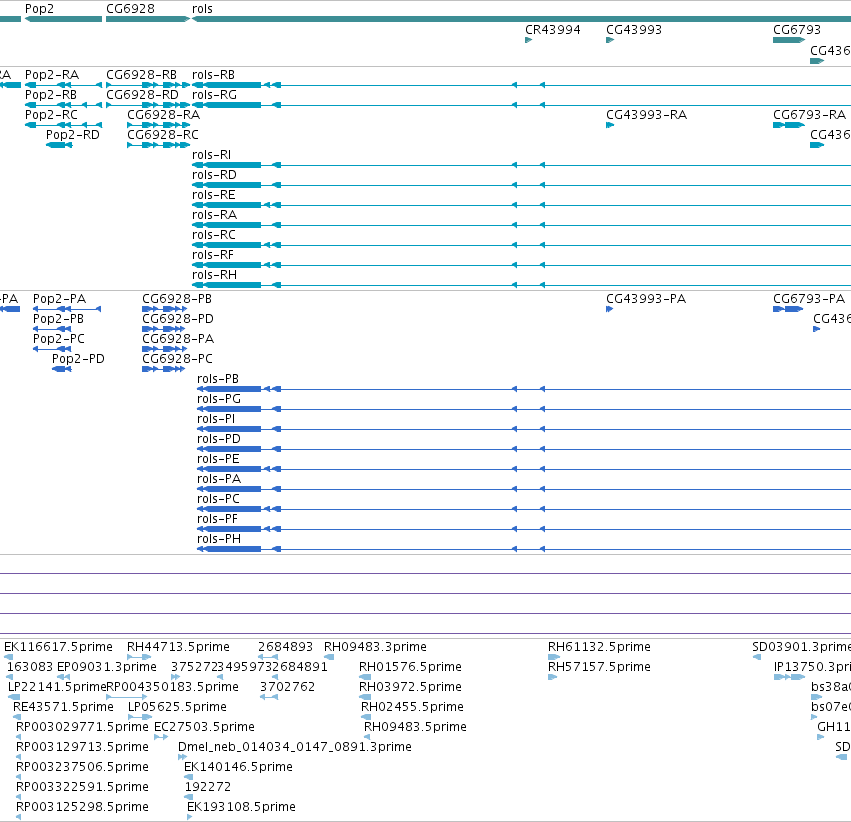This screenshot has height=822, width=851.
Task: Select the CG6793-PA protein label
Action: (809, 299)
